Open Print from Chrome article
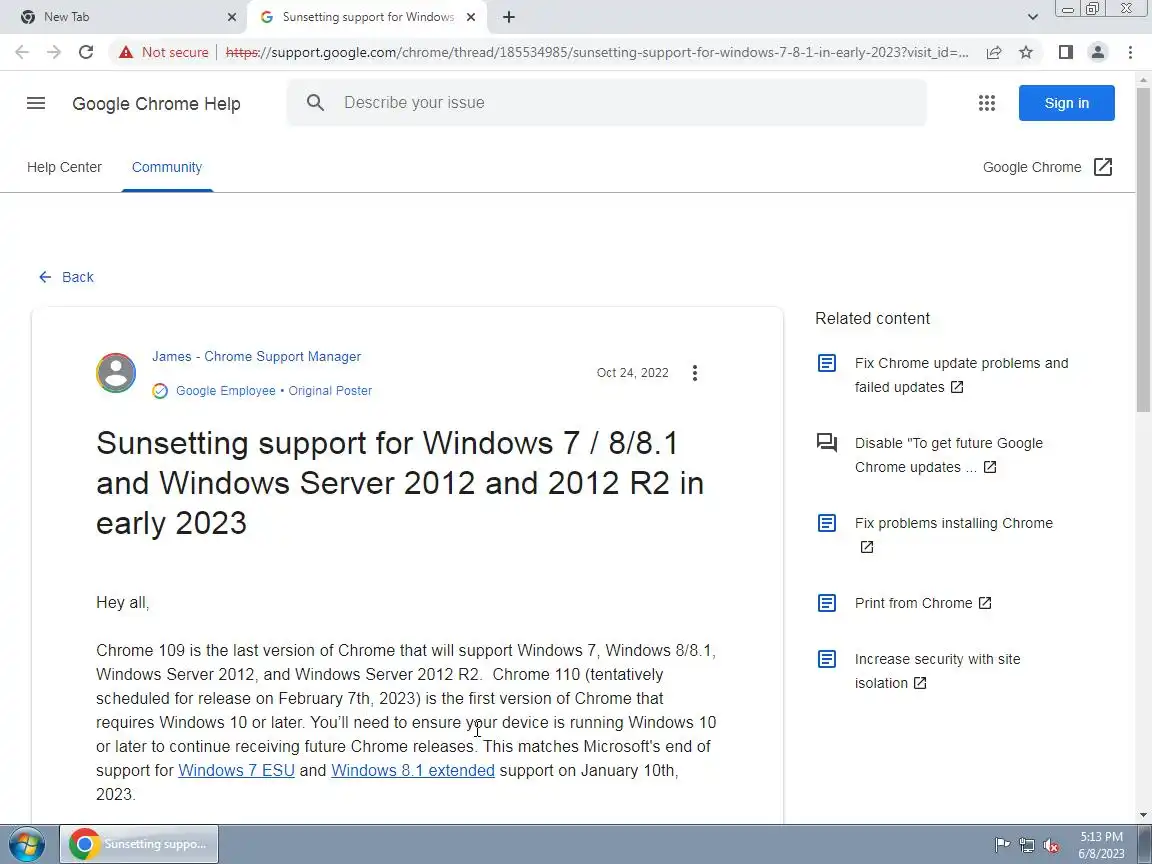The height and width of the screenshot is (864, 1152). point(923,603)
